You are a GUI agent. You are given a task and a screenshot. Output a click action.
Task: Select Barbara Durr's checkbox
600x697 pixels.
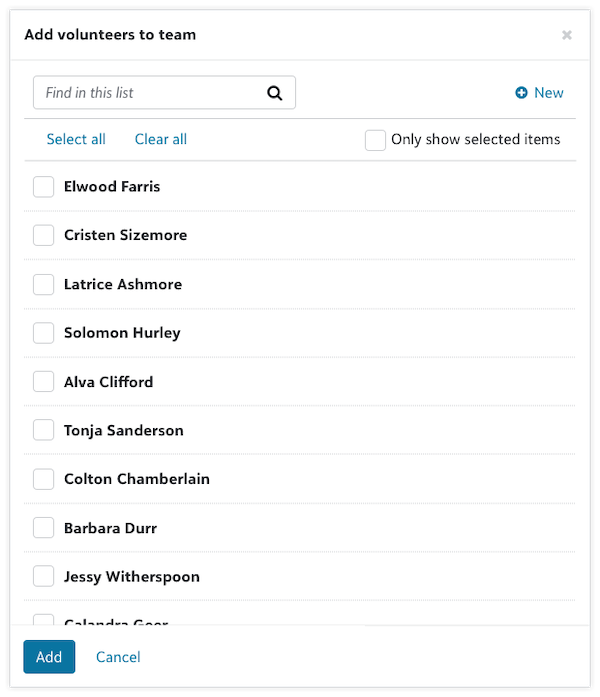point(44,528)
